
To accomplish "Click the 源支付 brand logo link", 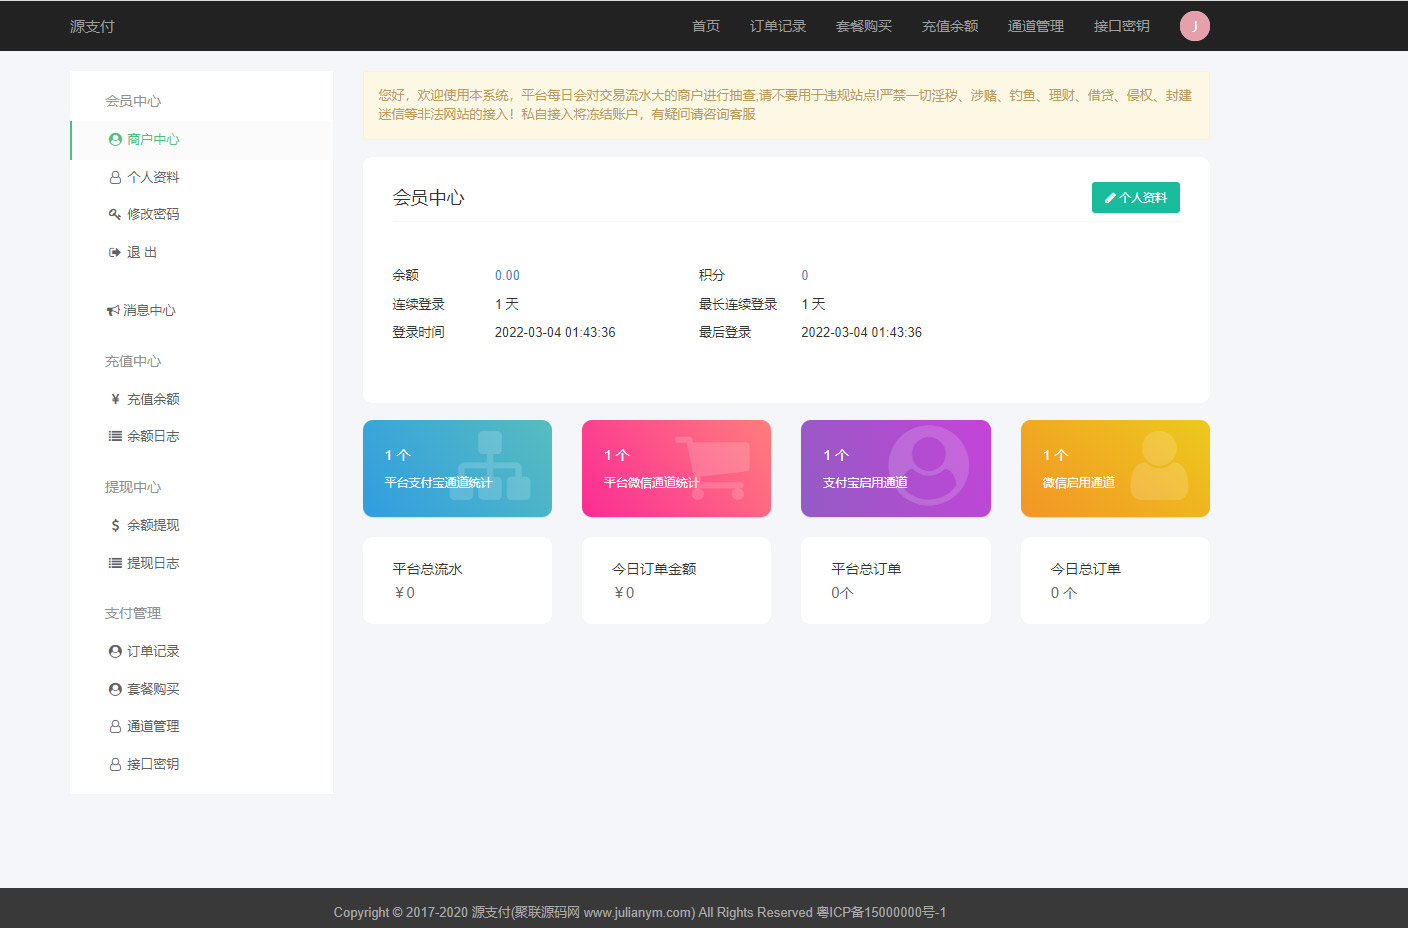I will pos(92,26).
